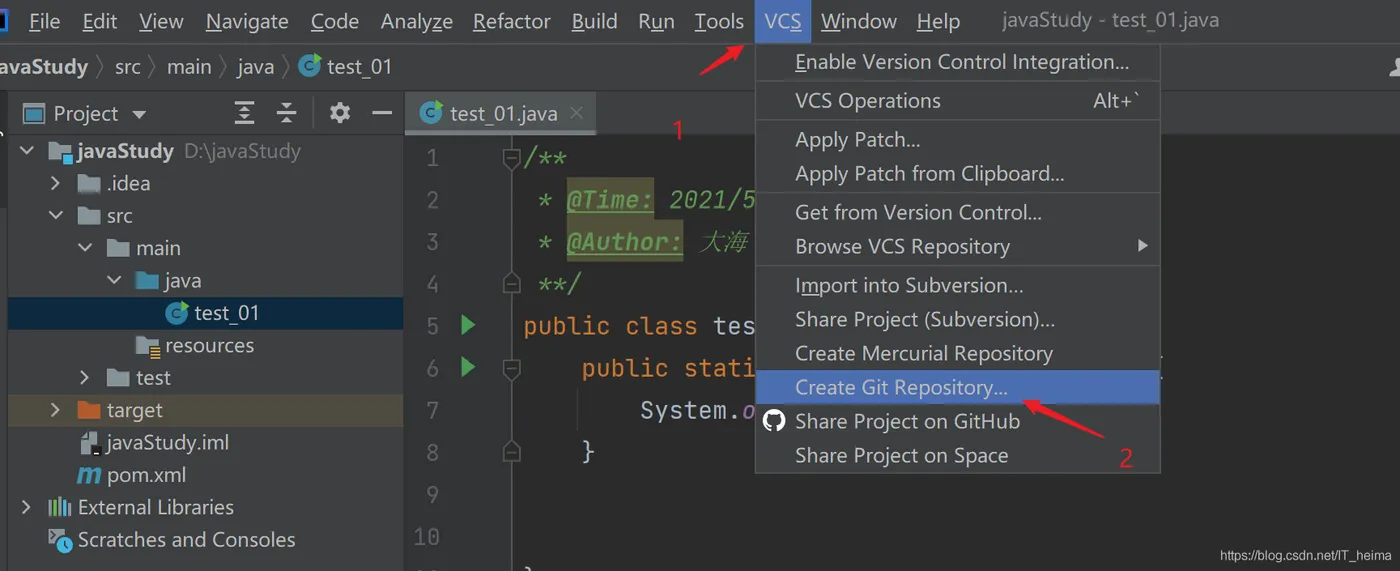
Task: Select the test_01 class in project tree
Action: point(226,313)
